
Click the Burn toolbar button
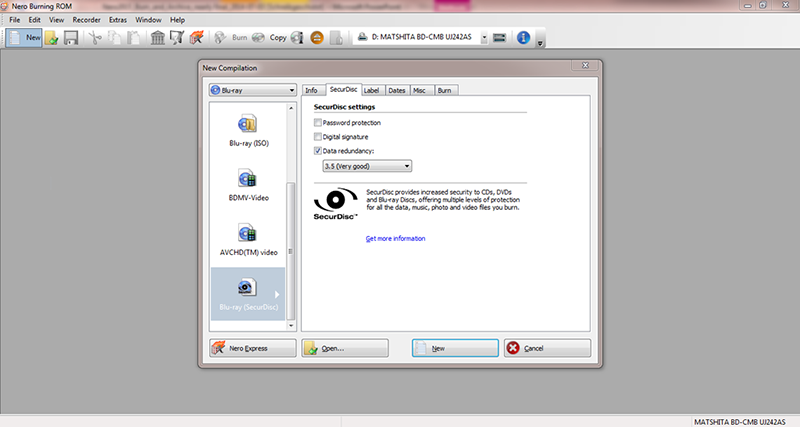point(231,38)
